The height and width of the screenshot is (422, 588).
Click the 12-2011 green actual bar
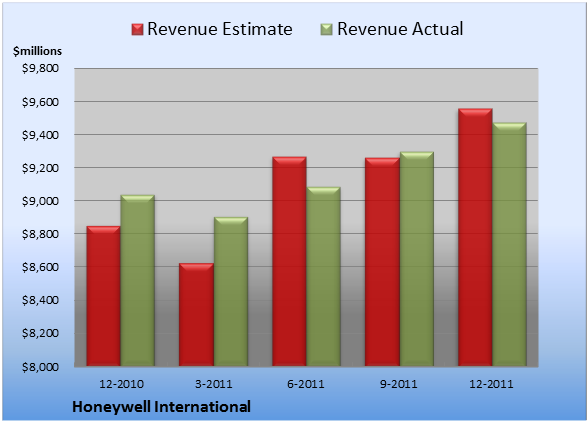coord(509,244)
